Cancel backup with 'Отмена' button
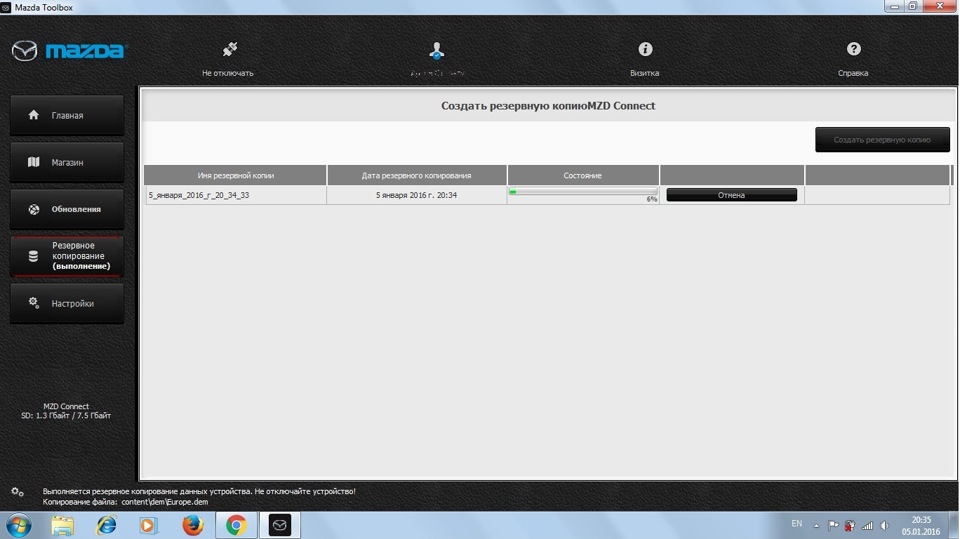This screenshot has height=539, width=960. click(x=732, y=195)
